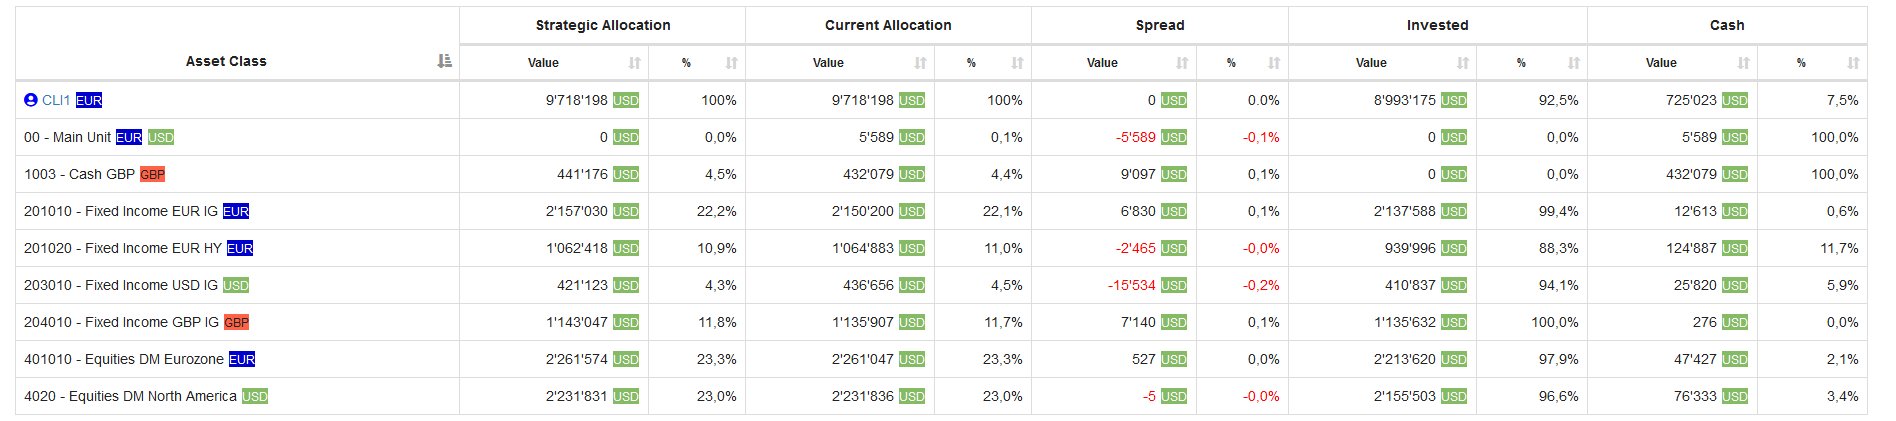Viewport: 1896px width, 421px height.
Task: Sort by Cash Value column icon
Action: pyautogui.click(x=1744, y=63)
